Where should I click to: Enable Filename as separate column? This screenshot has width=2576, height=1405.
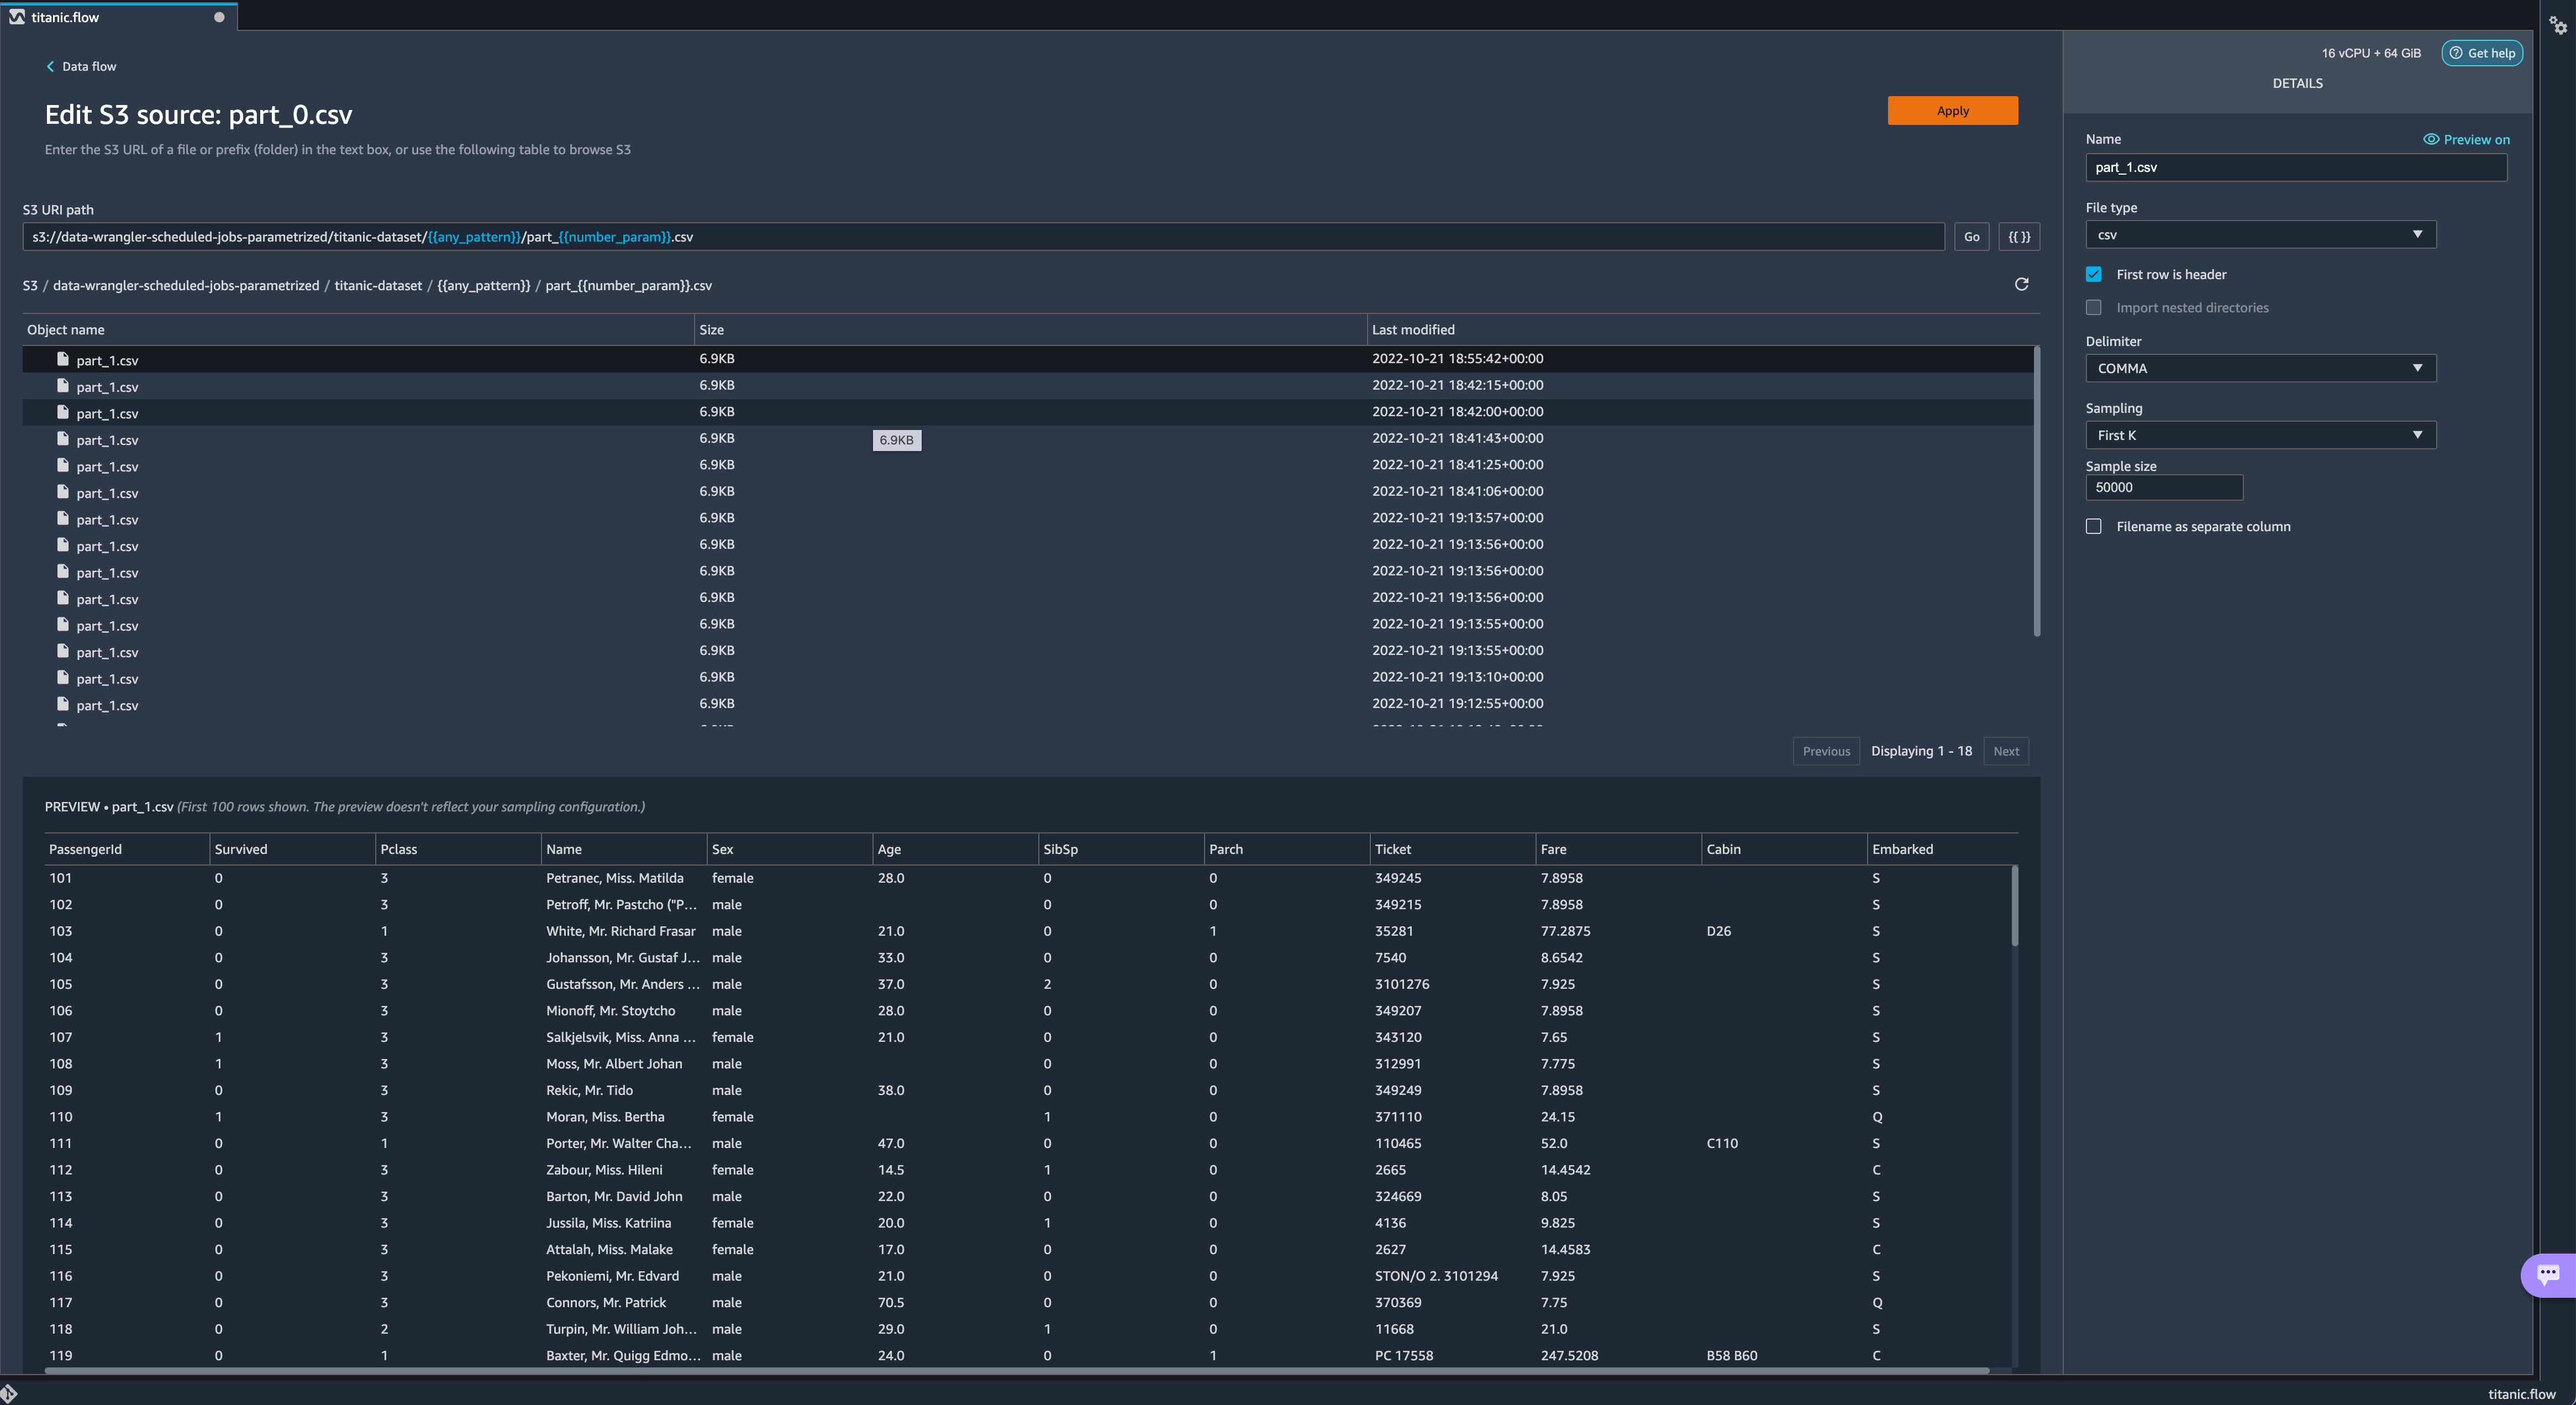[2093, 527]
